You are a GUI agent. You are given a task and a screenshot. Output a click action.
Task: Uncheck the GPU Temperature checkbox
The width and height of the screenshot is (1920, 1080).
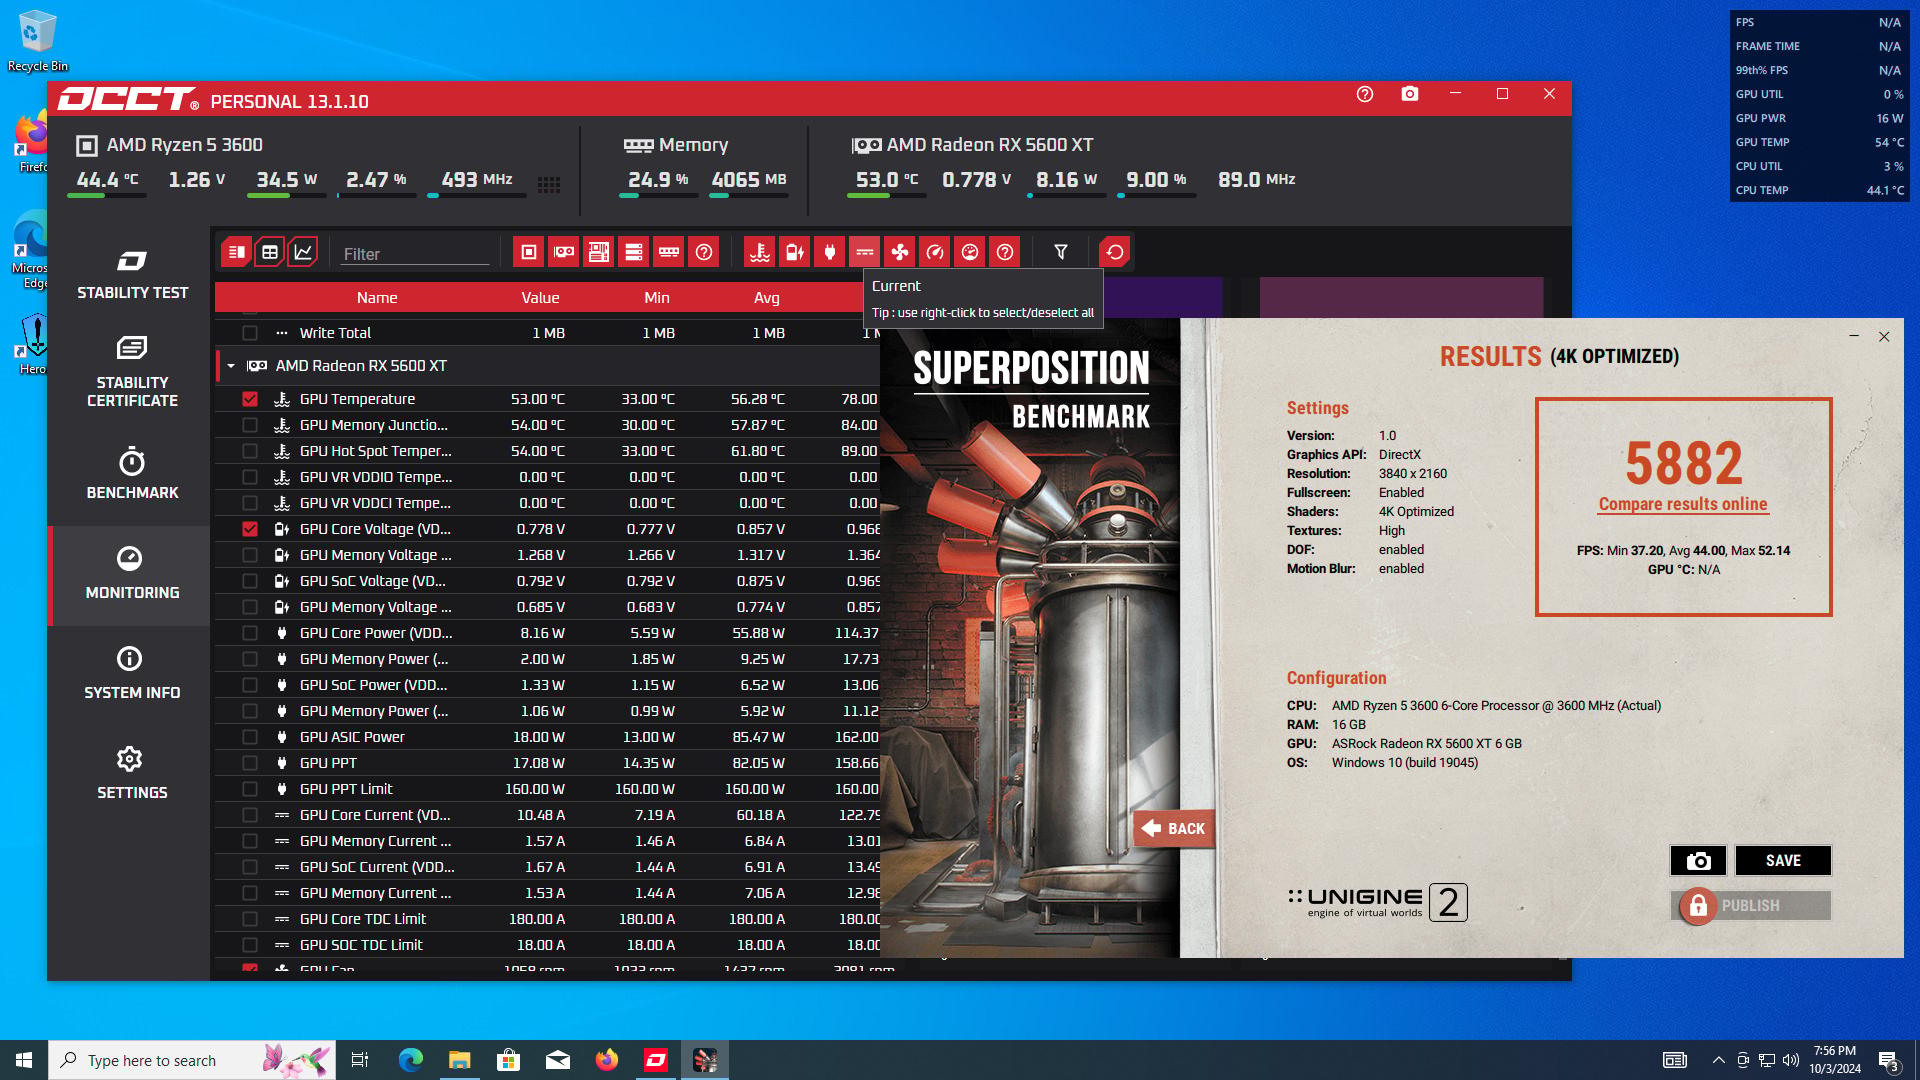click(x=250, y=399)
